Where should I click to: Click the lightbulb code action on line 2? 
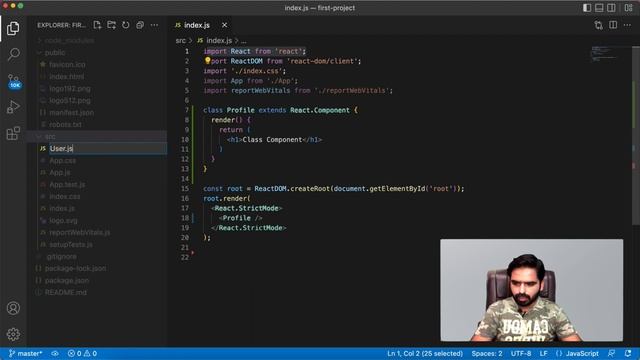pos(207,61)
